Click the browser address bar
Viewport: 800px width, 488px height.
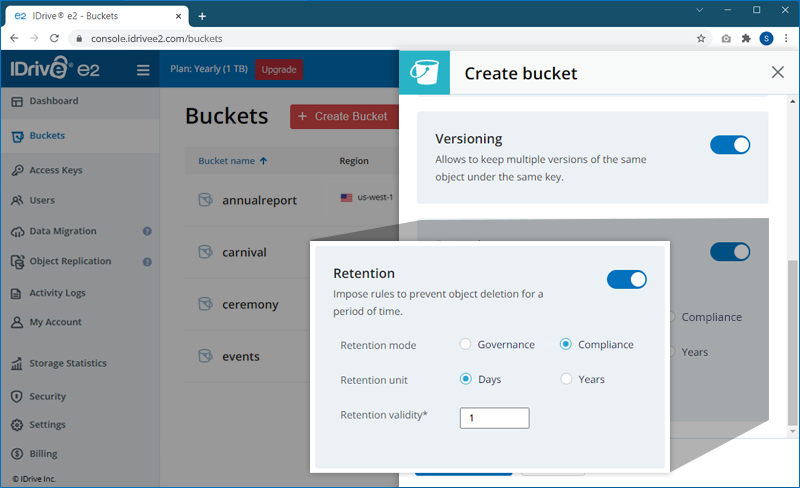coord(388,38)
